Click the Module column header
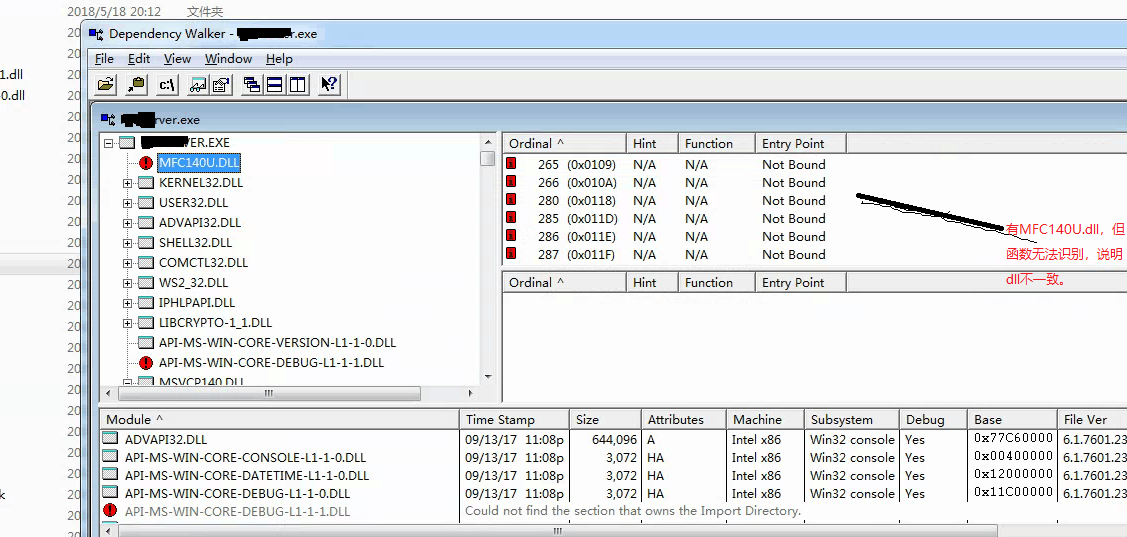 [x=280, y=419]
